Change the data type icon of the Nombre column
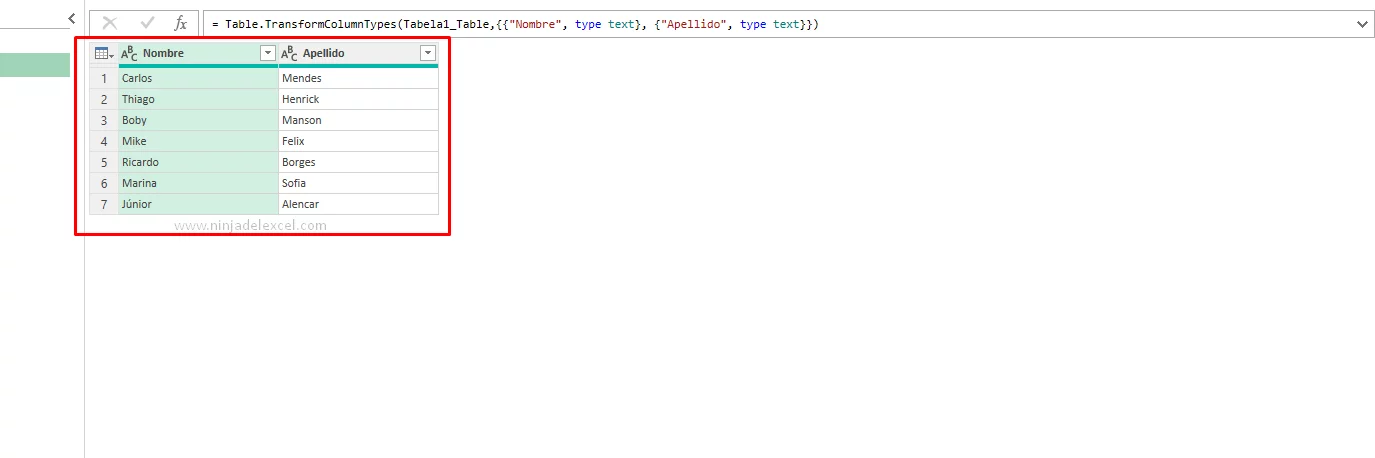This screenshot has width=1375, height=458. tap(130, 53)
